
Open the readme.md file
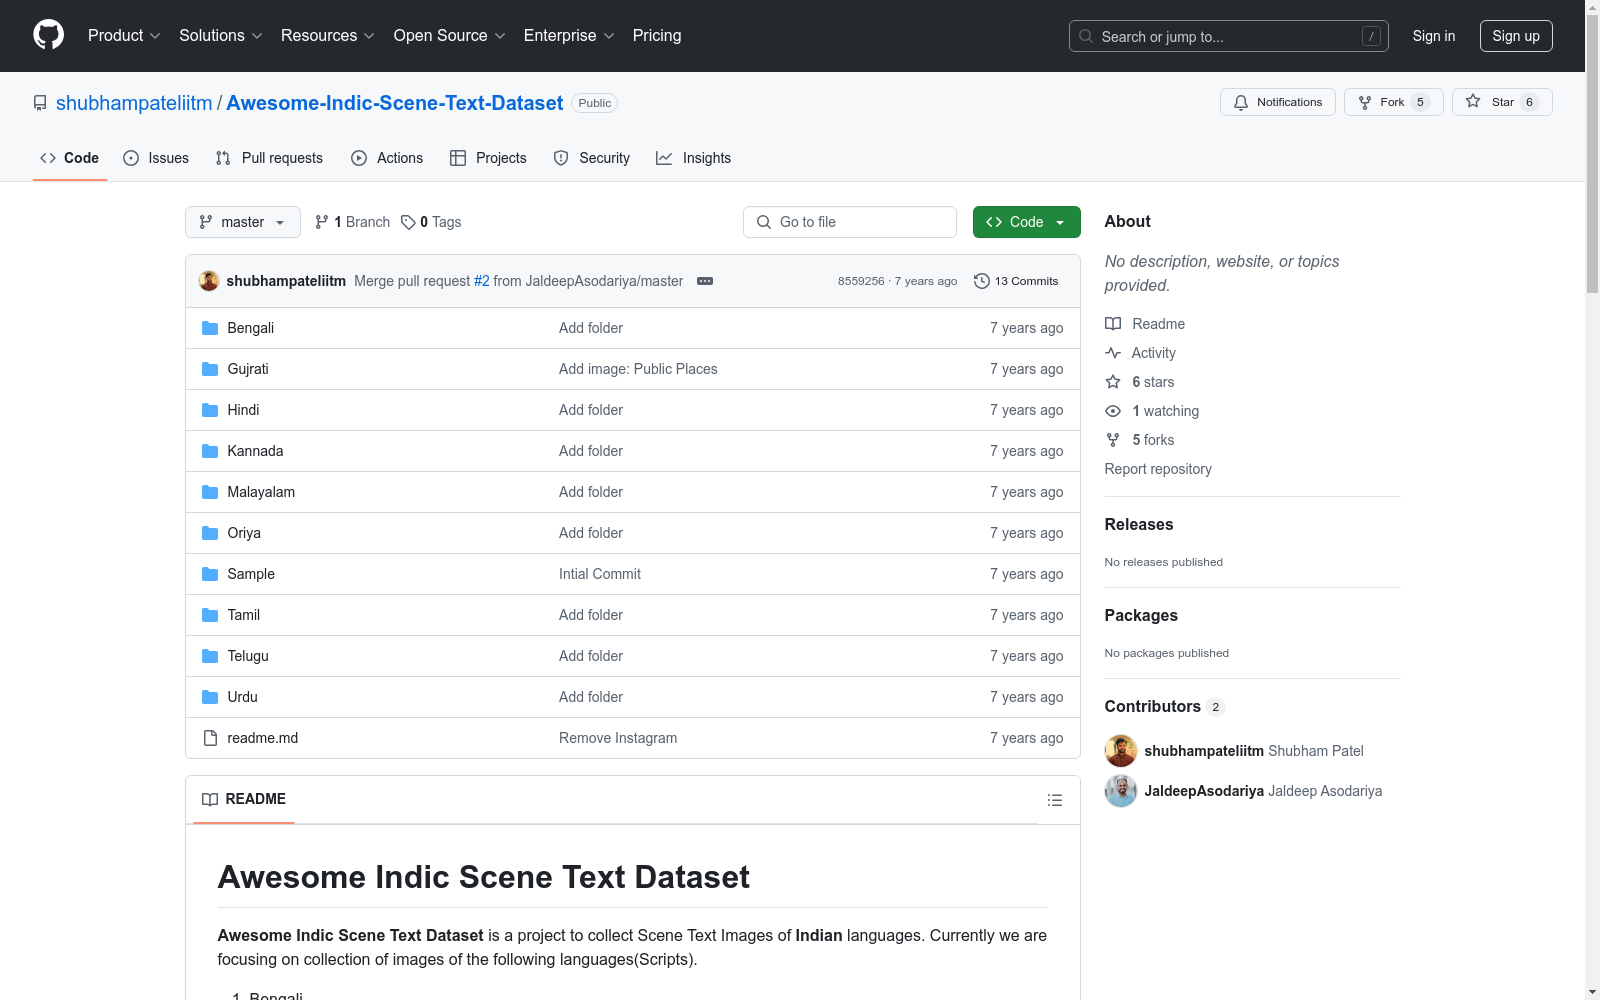[263, 738]
